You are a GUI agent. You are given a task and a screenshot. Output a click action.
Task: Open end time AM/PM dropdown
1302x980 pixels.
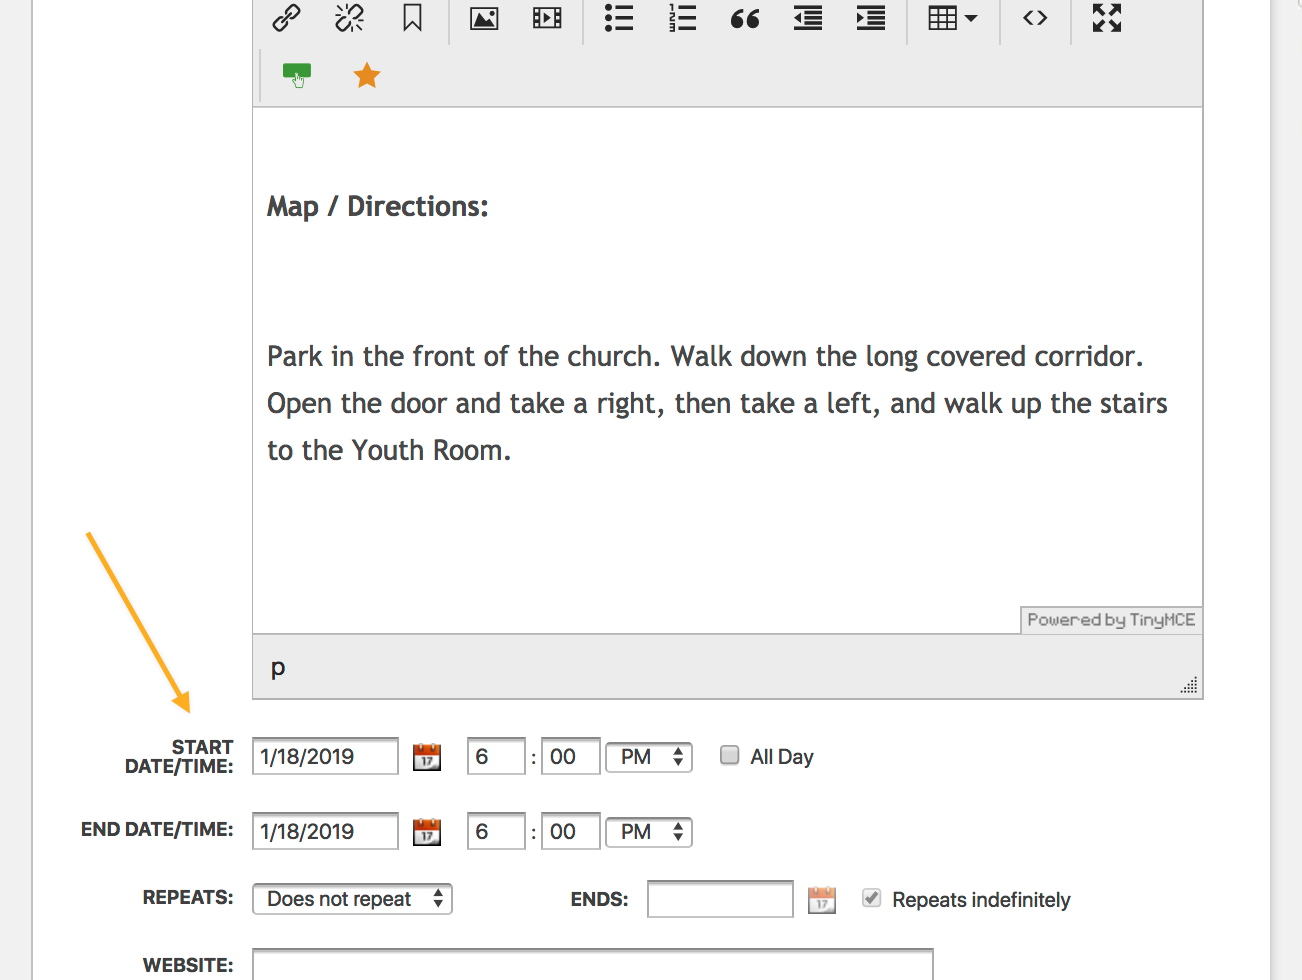click(x=649, y=832)
